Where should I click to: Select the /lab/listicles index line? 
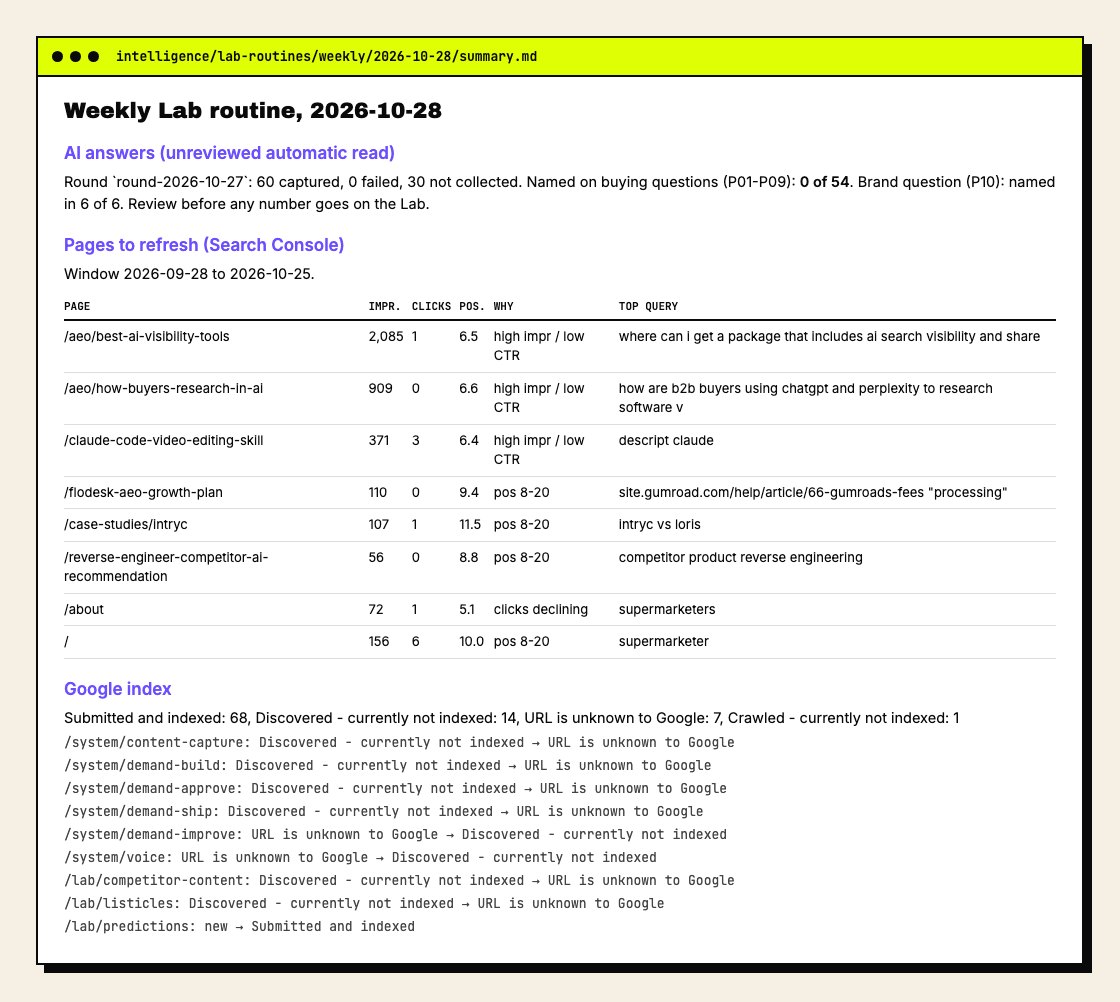click(364, 903)
